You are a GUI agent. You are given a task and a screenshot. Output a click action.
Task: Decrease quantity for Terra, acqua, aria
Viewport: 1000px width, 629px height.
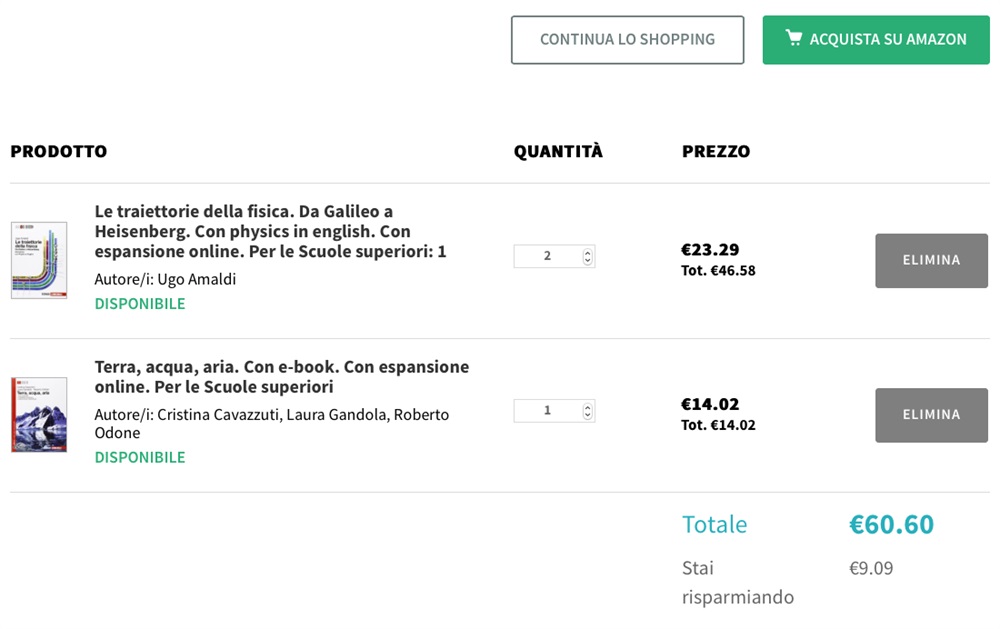[x=588, y=415]
